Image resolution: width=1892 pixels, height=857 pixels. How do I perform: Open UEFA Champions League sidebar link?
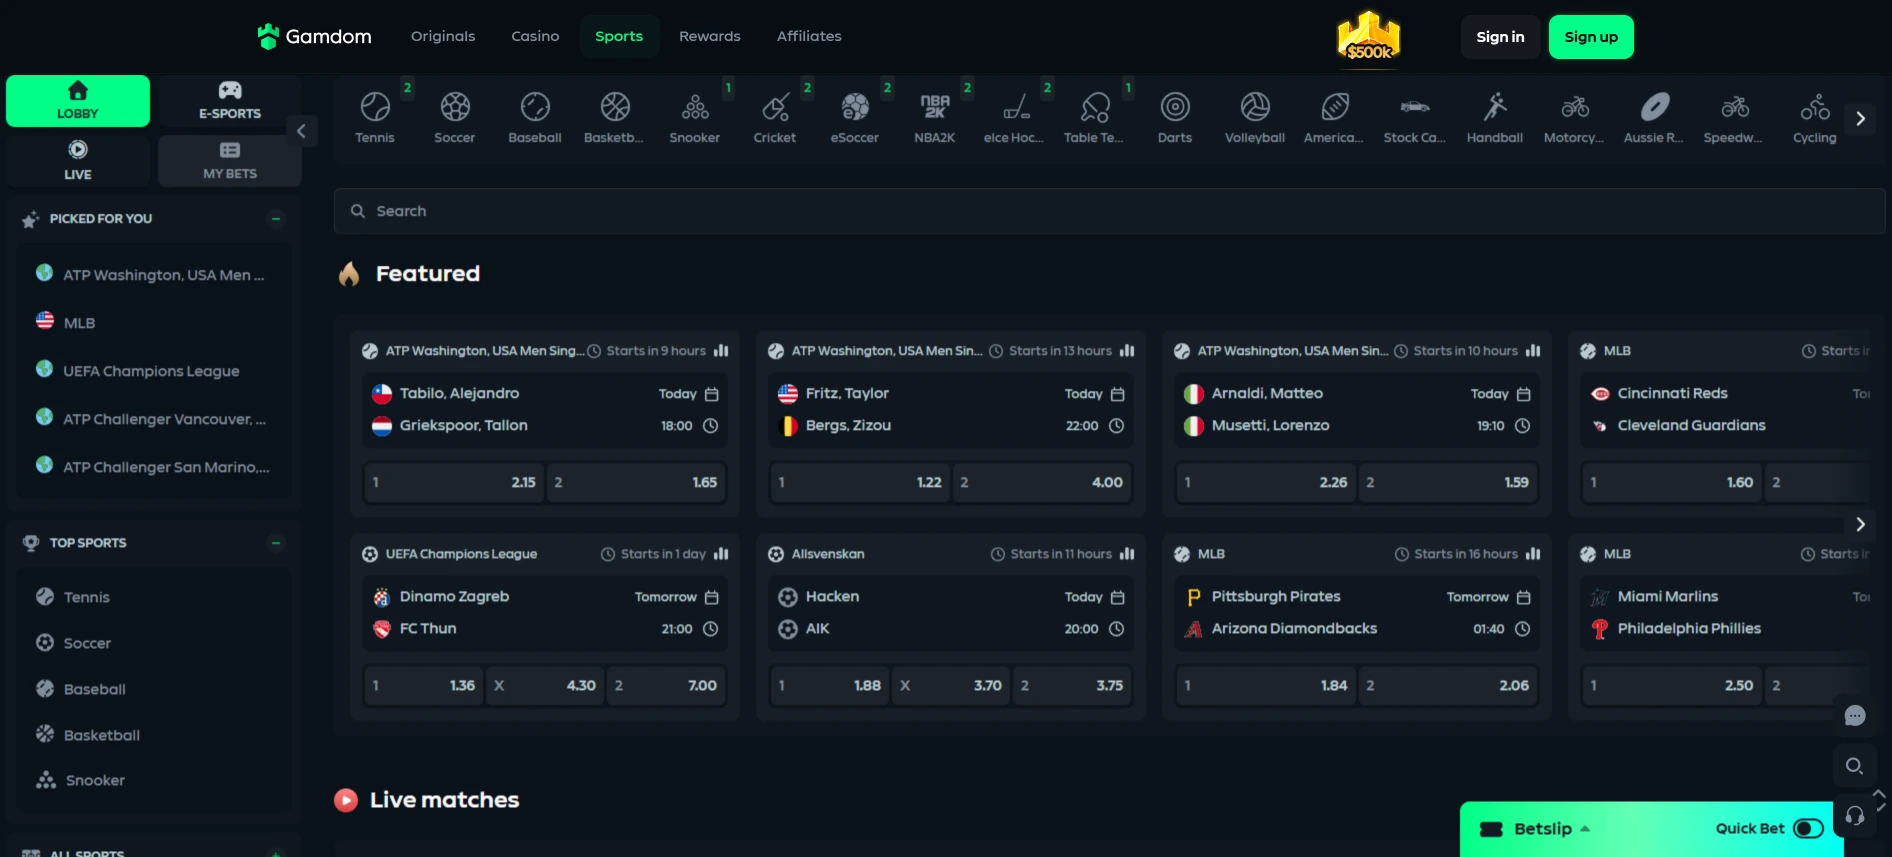[153, 370]
